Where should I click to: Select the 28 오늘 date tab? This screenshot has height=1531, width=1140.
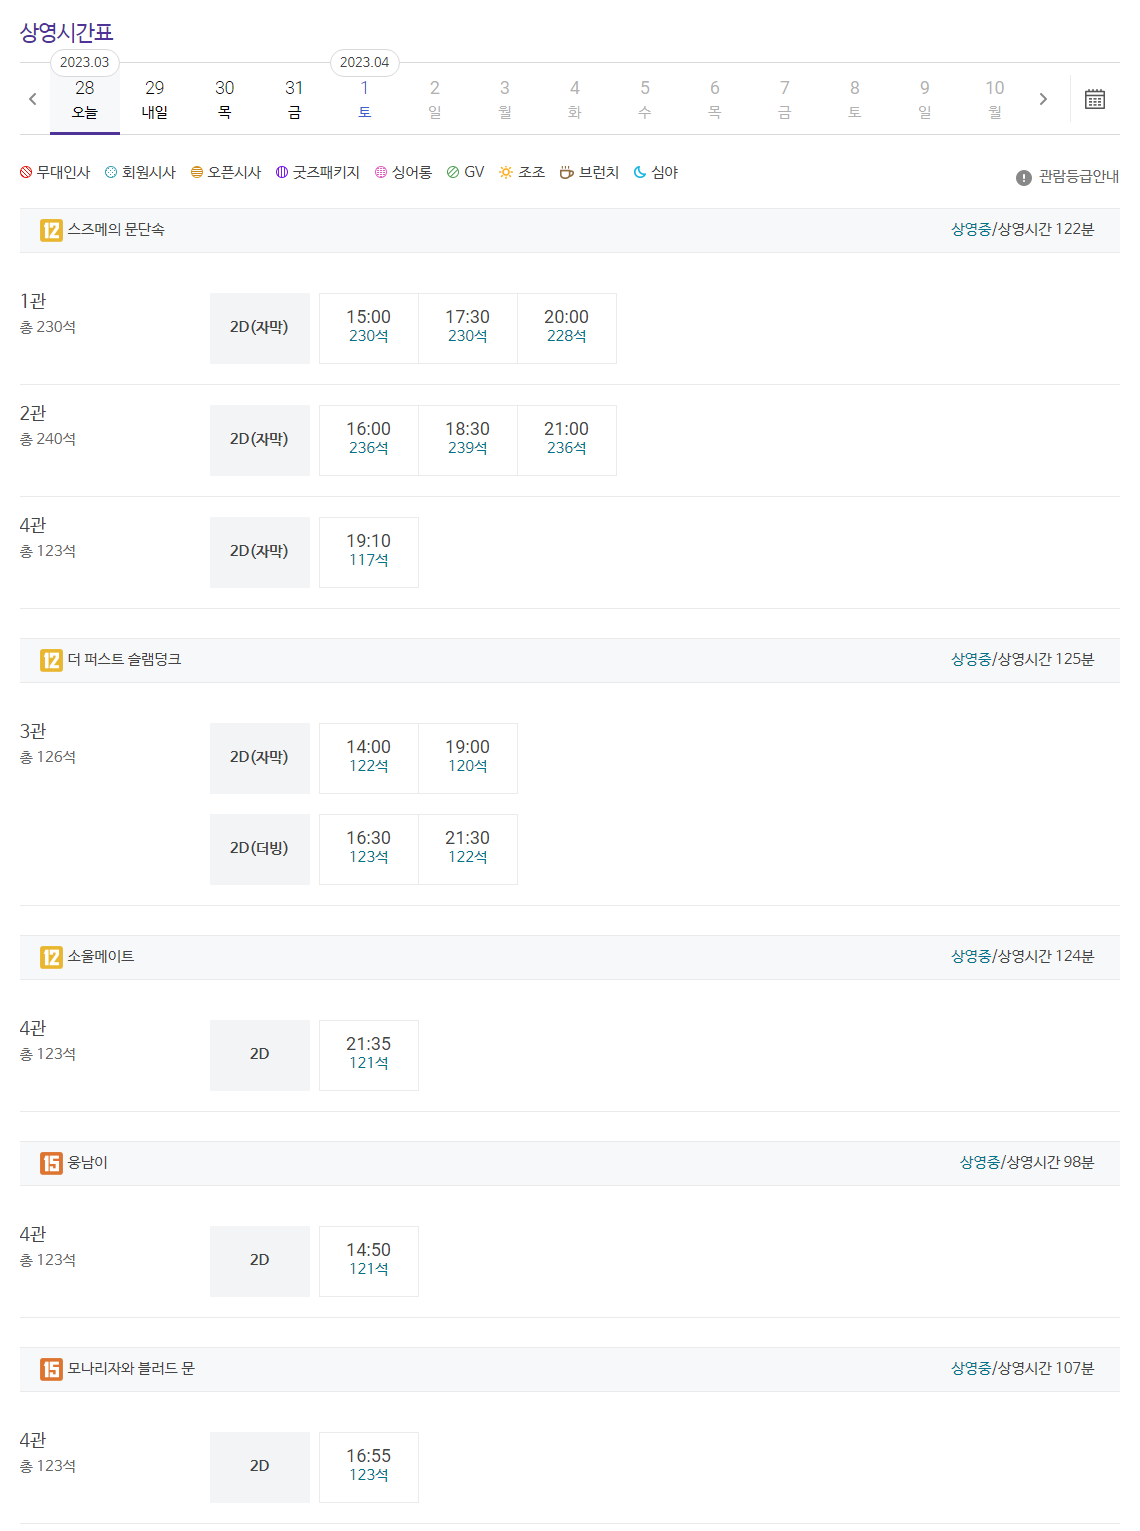pos(85,99)
